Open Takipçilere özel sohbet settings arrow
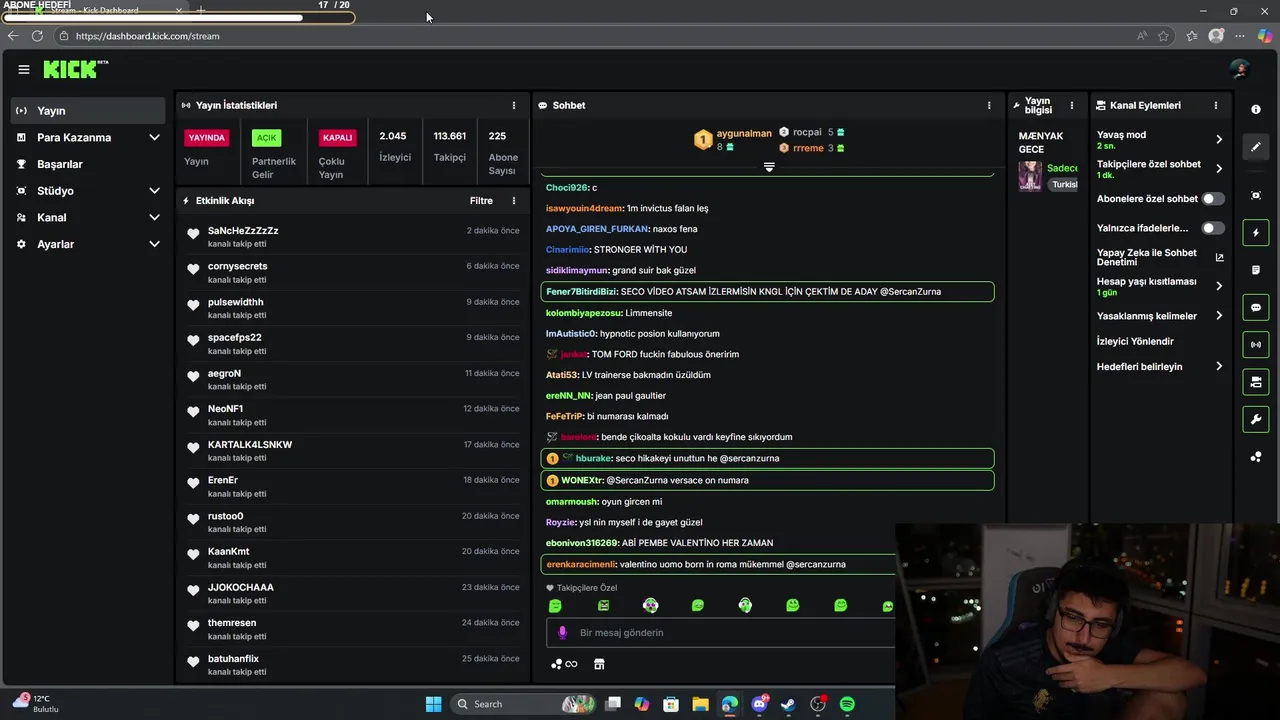This screenshot has height=720, width=1280. (1219, 168)
